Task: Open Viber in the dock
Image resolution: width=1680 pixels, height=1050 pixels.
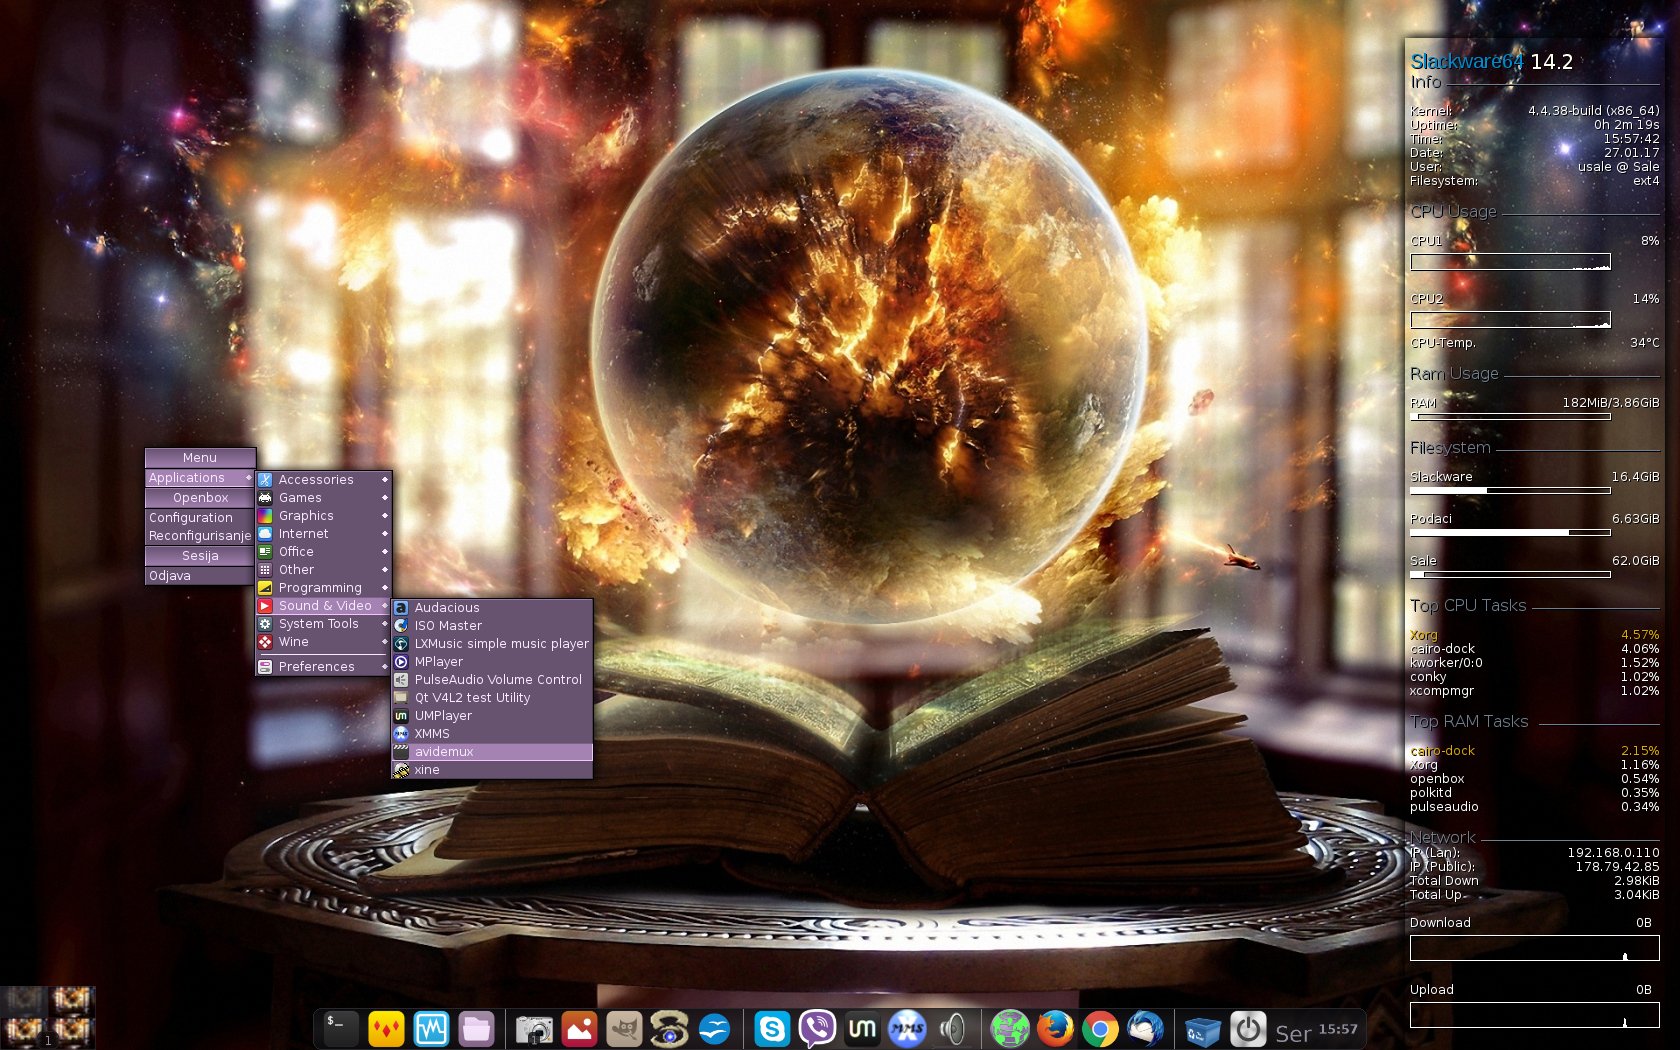Action: pyautogui.click(x=817, y=1029)
